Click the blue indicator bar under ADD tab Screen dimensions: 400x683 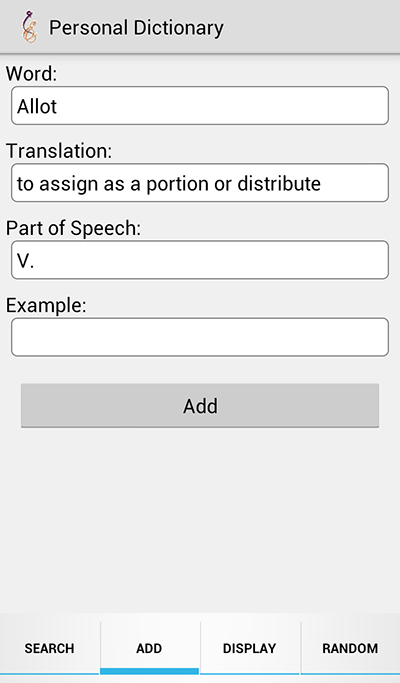coord(149,671)
